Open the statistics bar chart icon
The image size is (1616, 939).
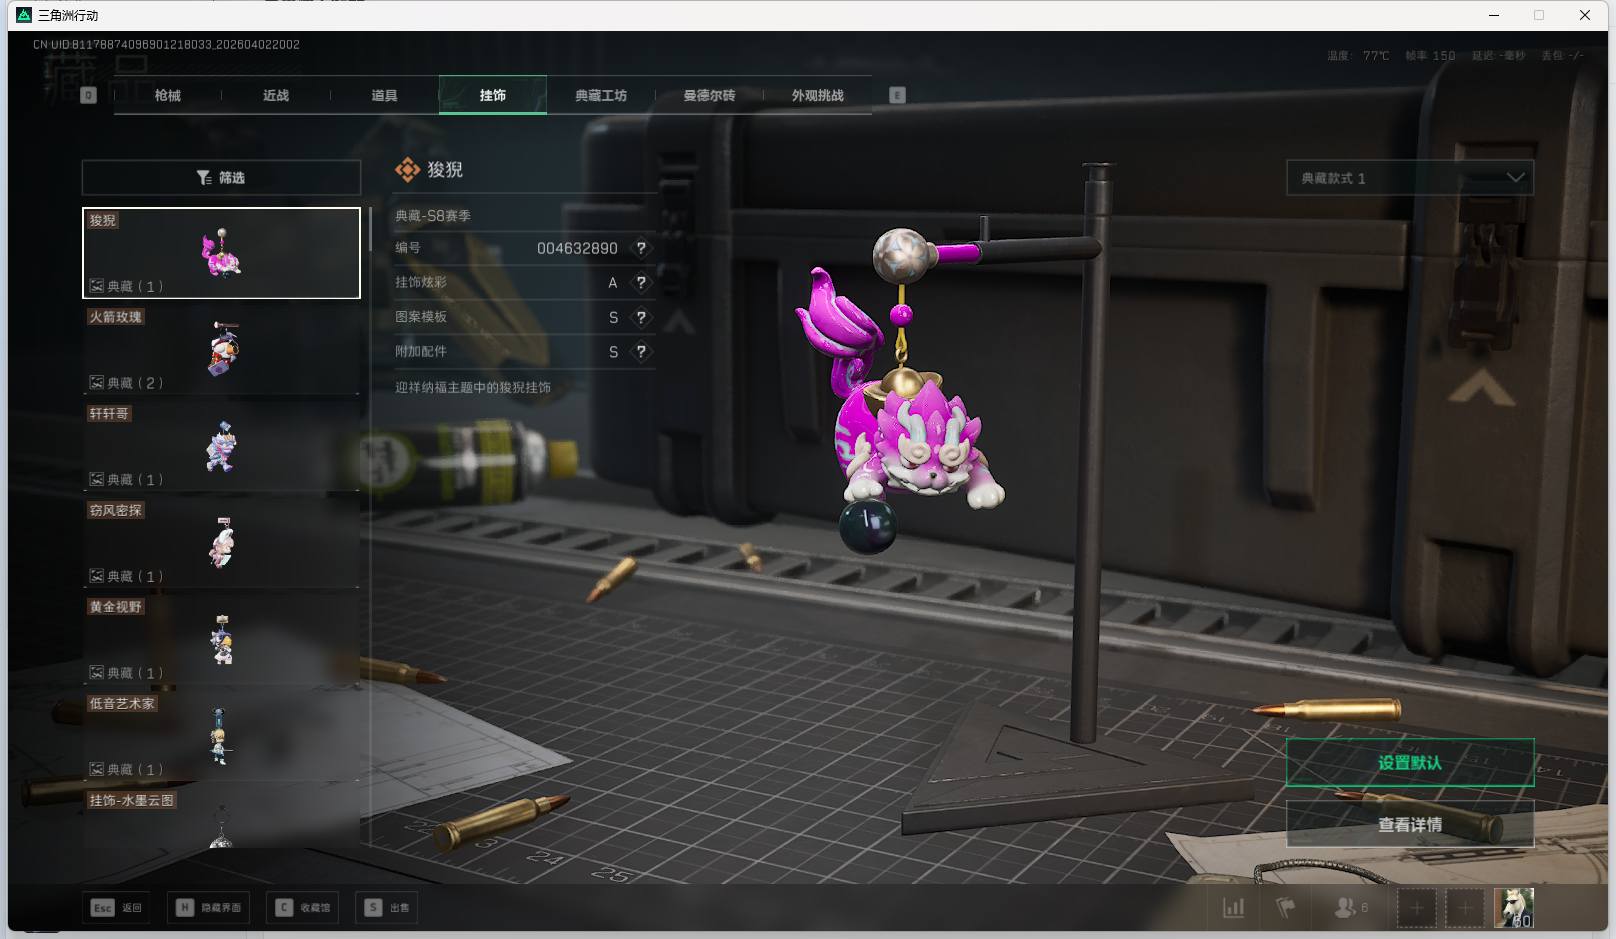click(x=1234, y=908)
